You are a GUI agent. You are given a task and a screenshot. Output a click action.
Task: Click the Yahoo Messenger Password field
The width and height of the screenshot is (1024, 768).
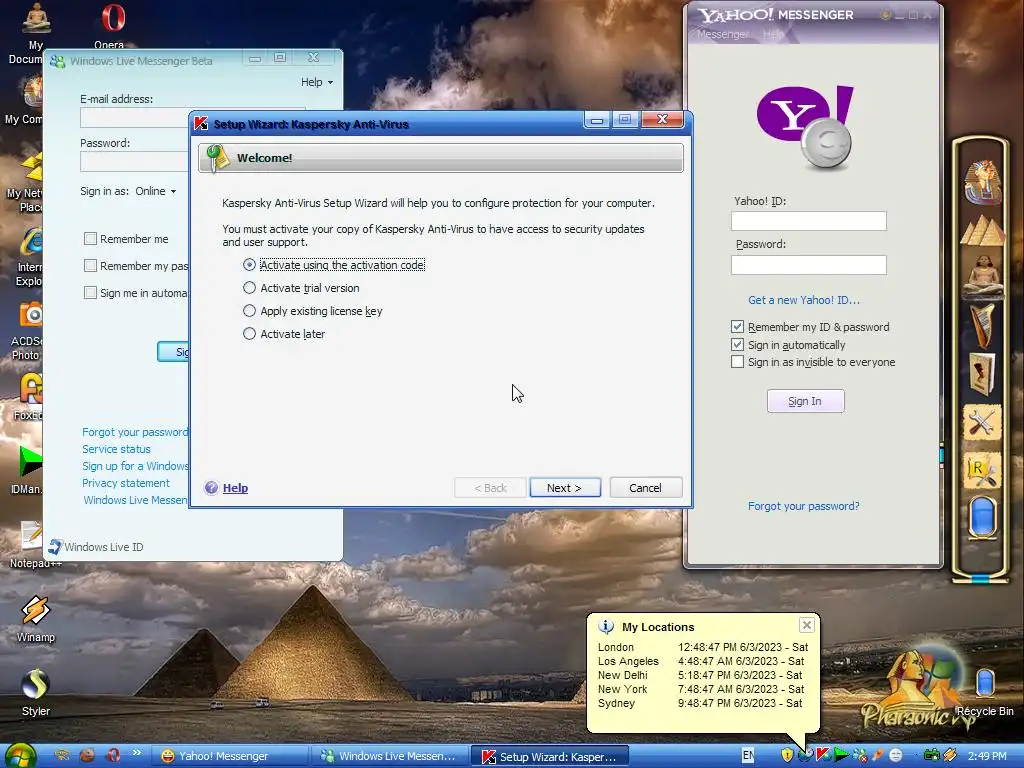point(808,264)
